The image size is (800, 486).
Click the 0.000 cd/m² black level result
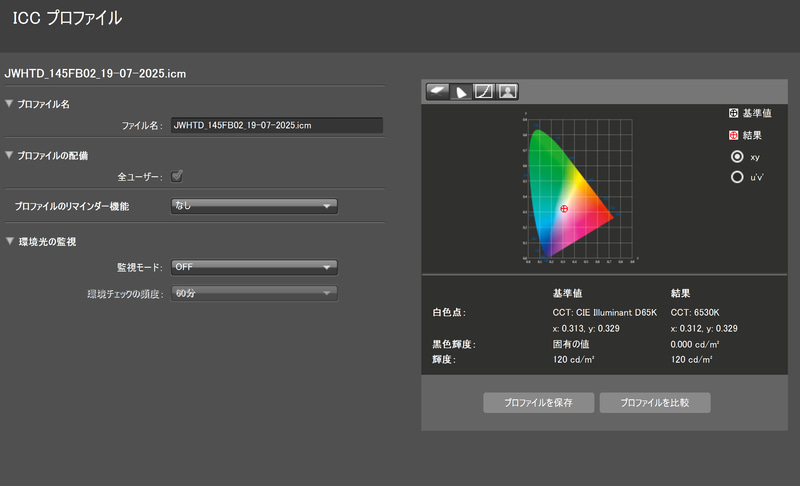click(695, 344)
